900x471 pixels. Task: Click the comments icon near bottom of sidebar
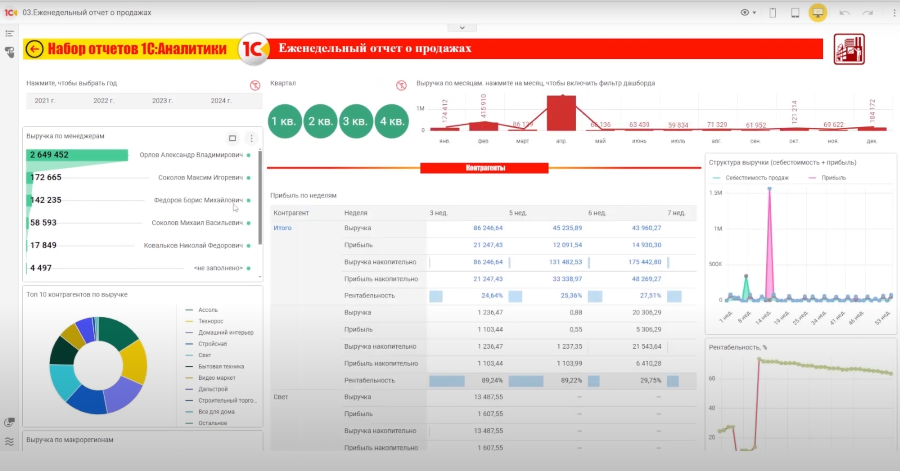click(9, 423)
